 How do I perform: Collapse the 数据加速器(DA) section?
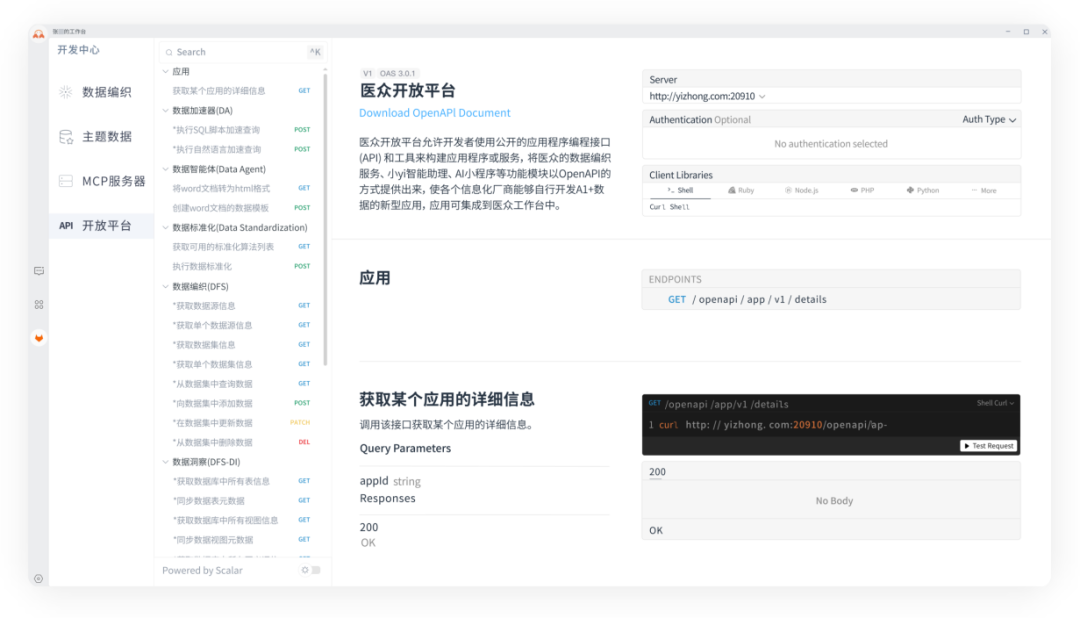pyautogui.click(x=165, y=110)
